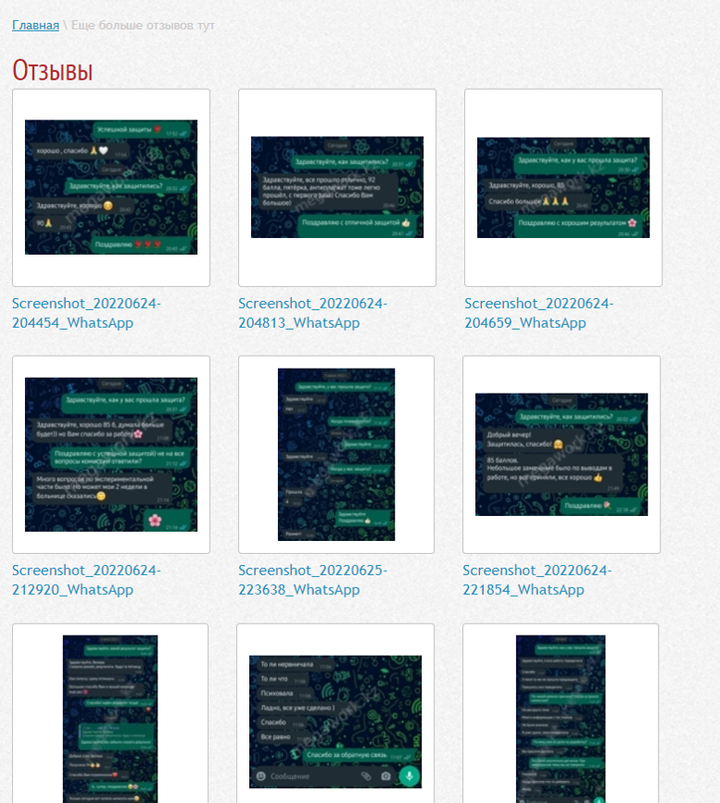Screen dimensions: 720x803
Task: Click the Screenshot_20220624-204659_WhatsApp title link
Action: [539, 313]
